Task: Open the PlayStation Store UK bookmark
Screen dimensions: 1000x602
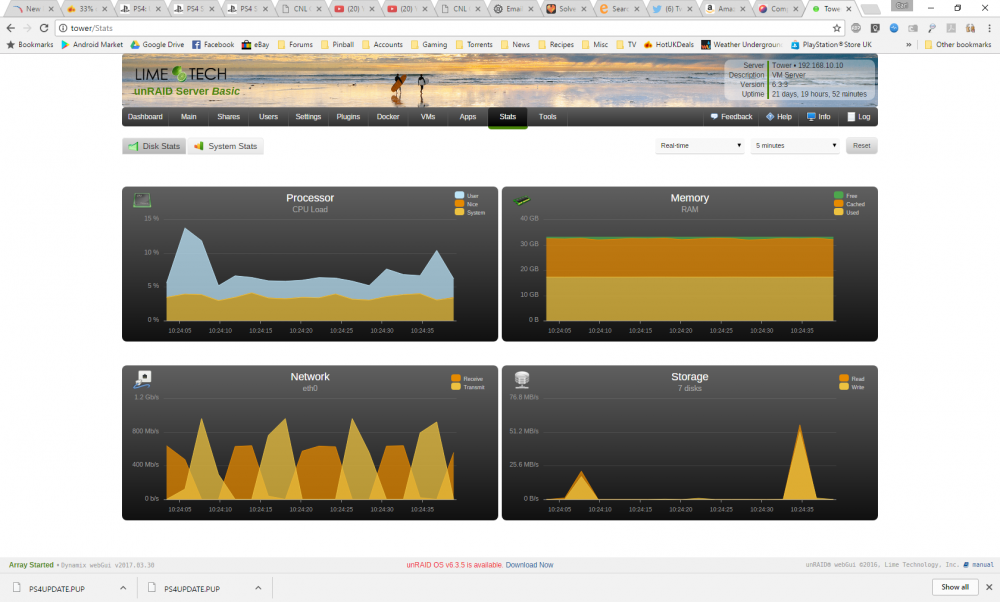Action: pos(831,45)
